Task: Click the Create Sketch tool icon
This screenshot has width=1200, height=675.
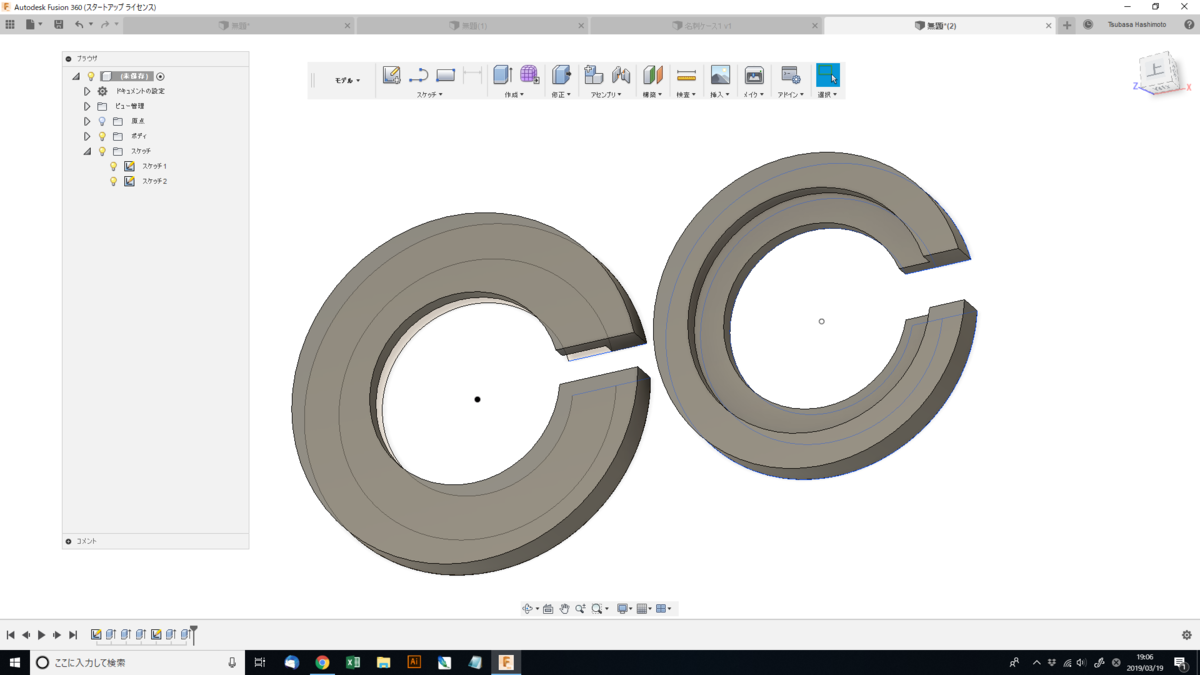Action: point(392,75)
